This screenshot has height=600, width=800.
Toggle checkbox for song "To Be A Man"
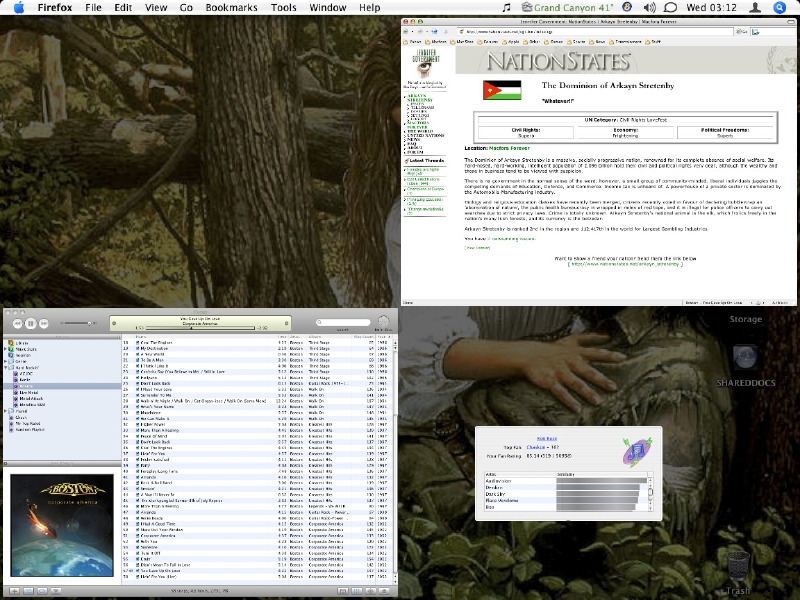[138, 358]
